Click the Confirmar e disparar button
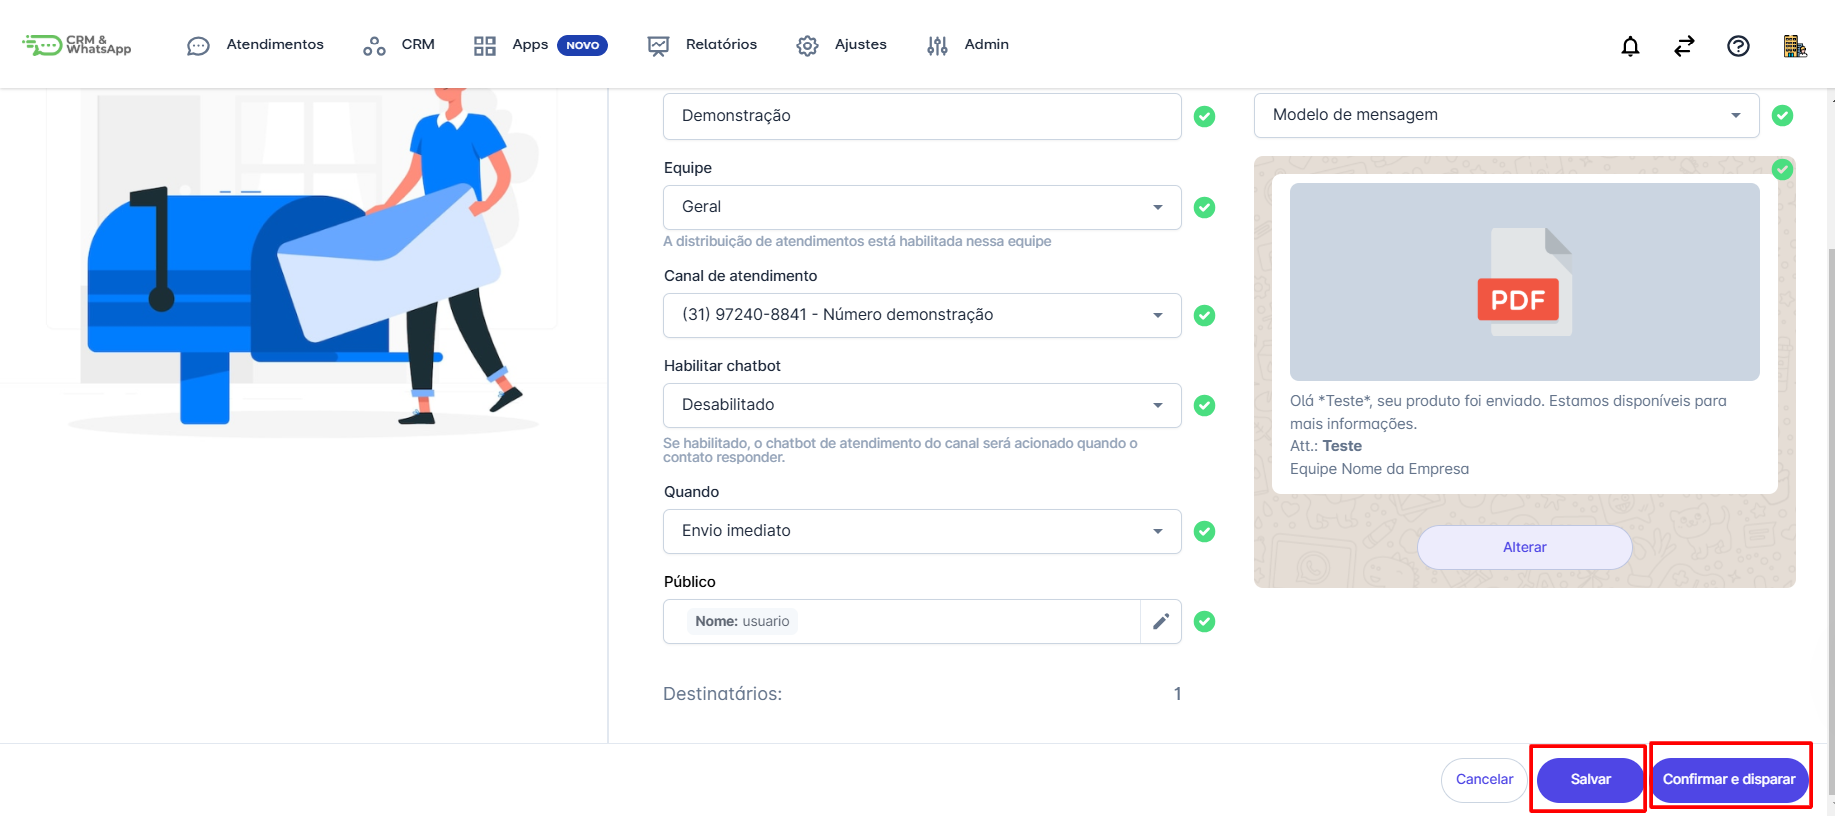Image resolution: width=1835 pixels, height=816 pixels. tap(1728, 779)
